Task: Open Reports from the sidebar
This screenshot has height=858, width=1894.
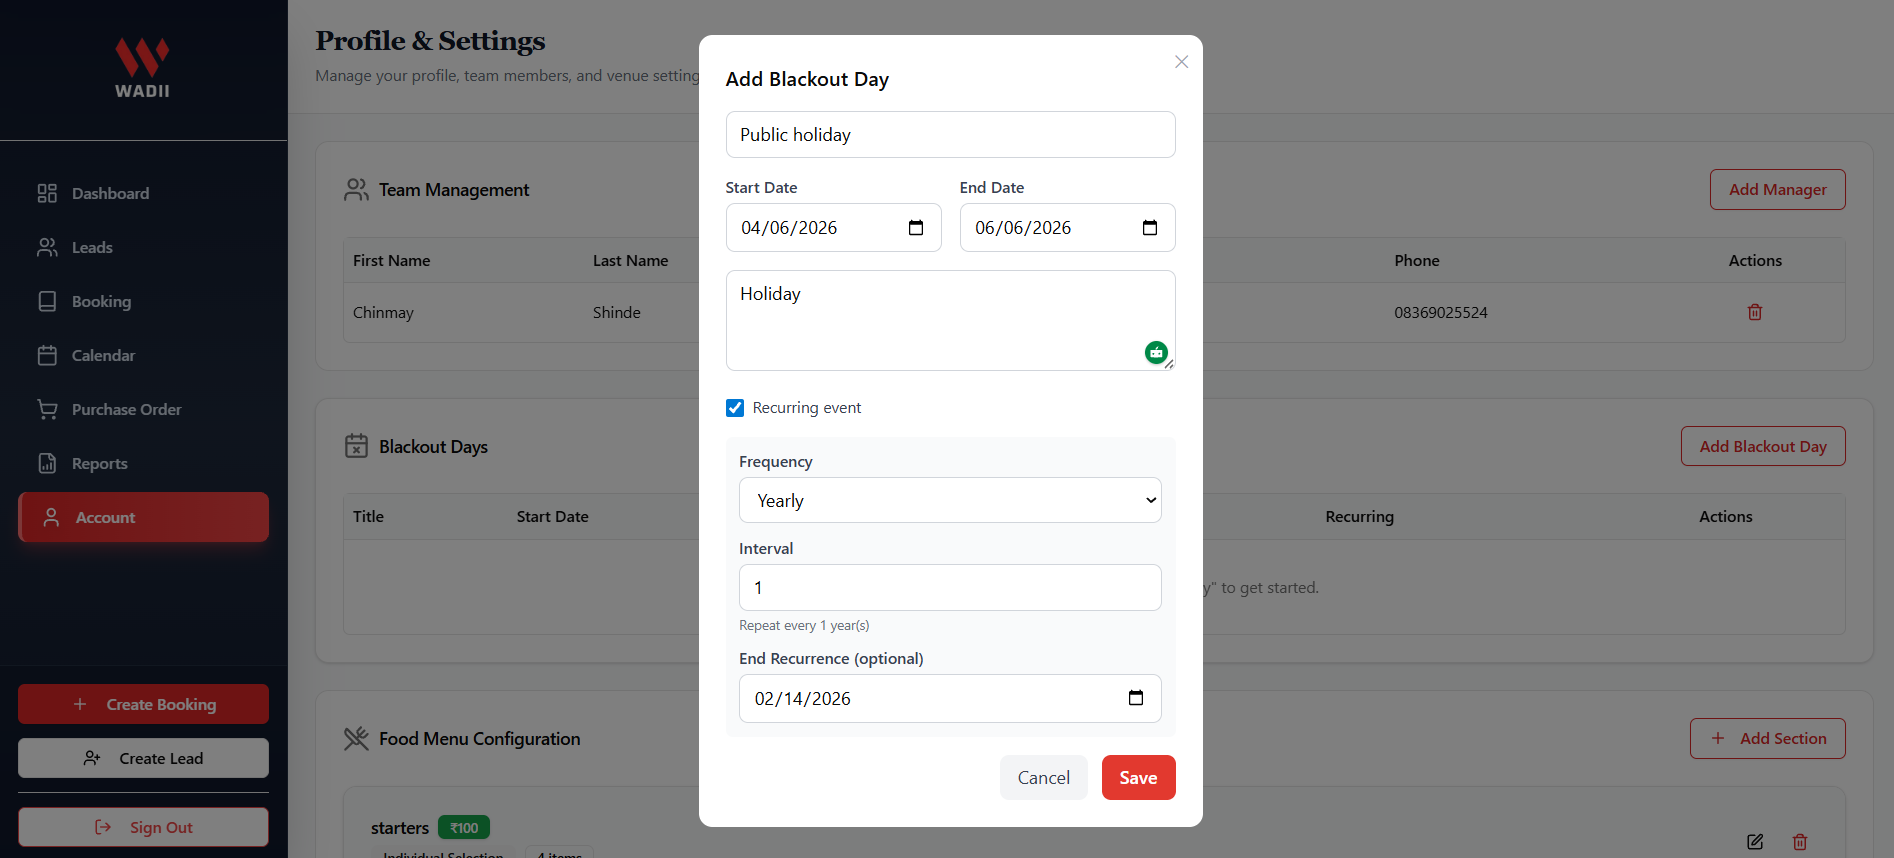Action: [143, 463]
